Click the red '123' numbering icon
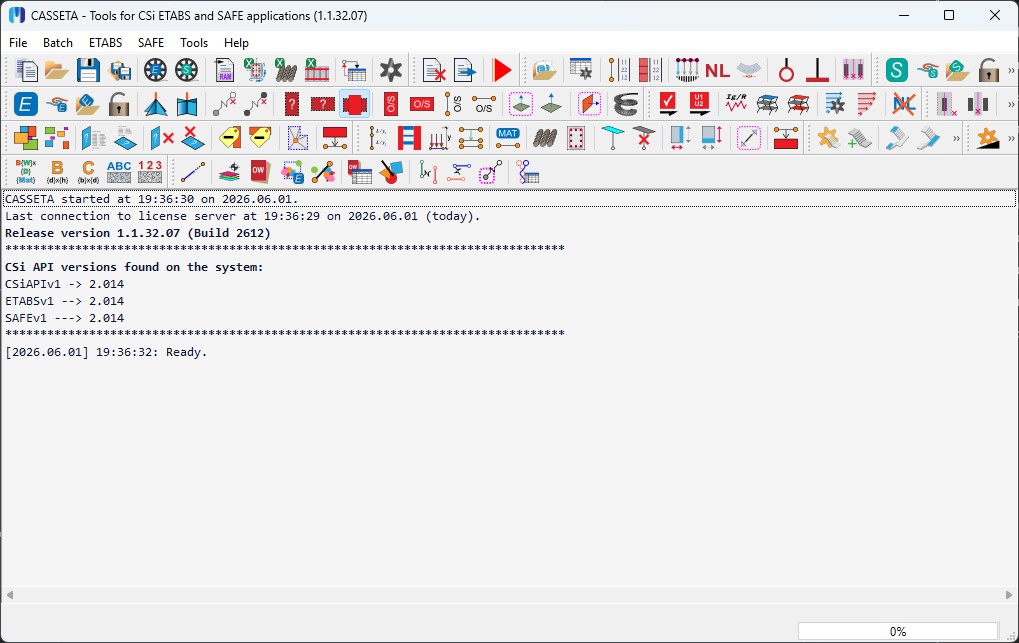The height and width of the screenshot is (643, 1019). pos(150,172)
